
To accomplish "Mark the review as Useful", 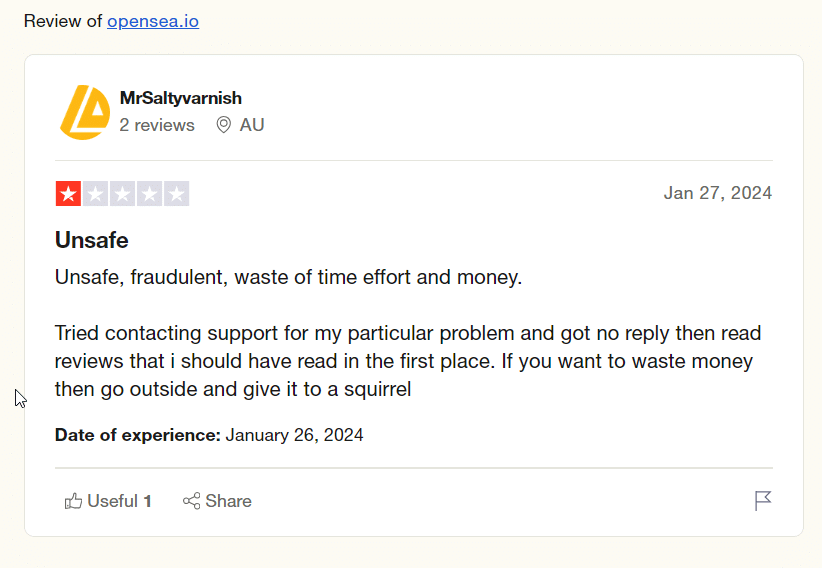I will (x=119, y=501).
